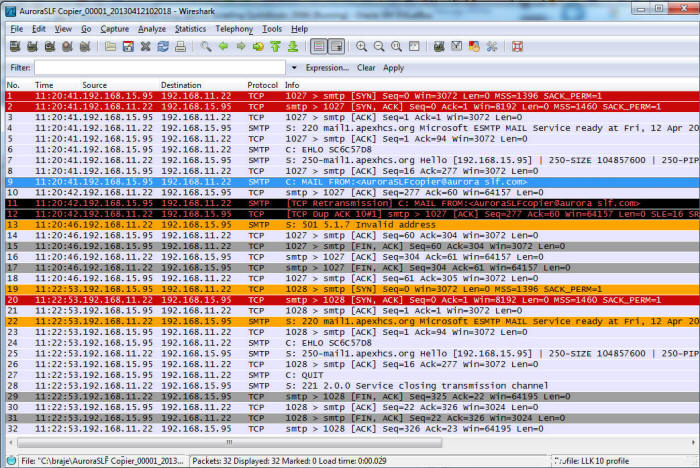Open a capture file folder icon

coord(110,46)
